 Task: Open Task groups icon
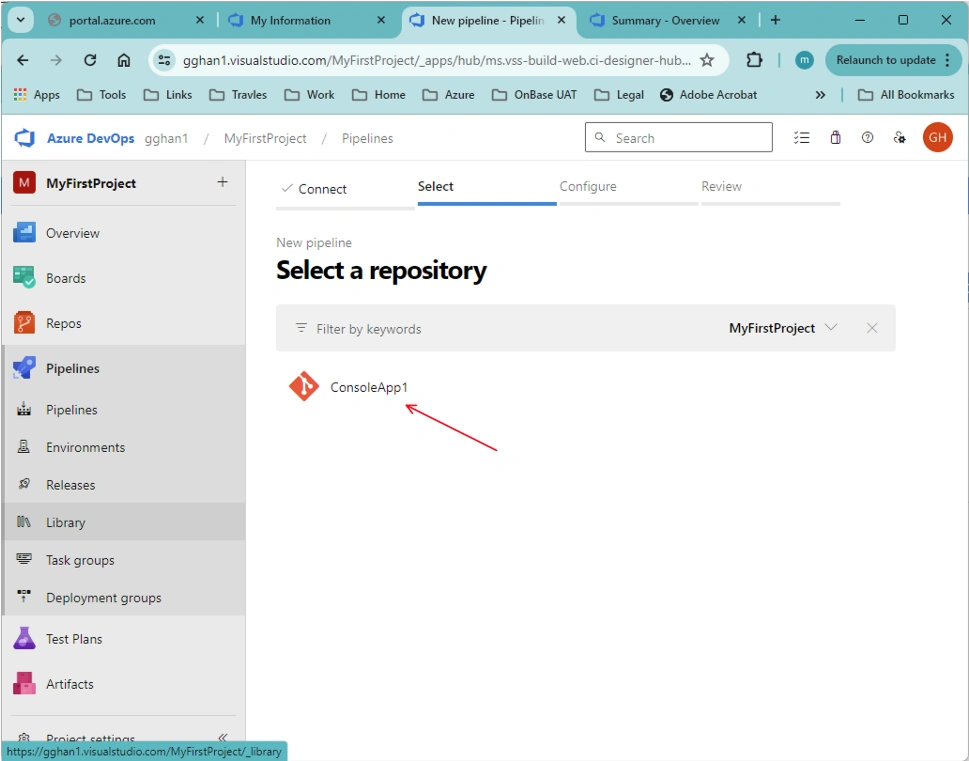click(24, 559)
